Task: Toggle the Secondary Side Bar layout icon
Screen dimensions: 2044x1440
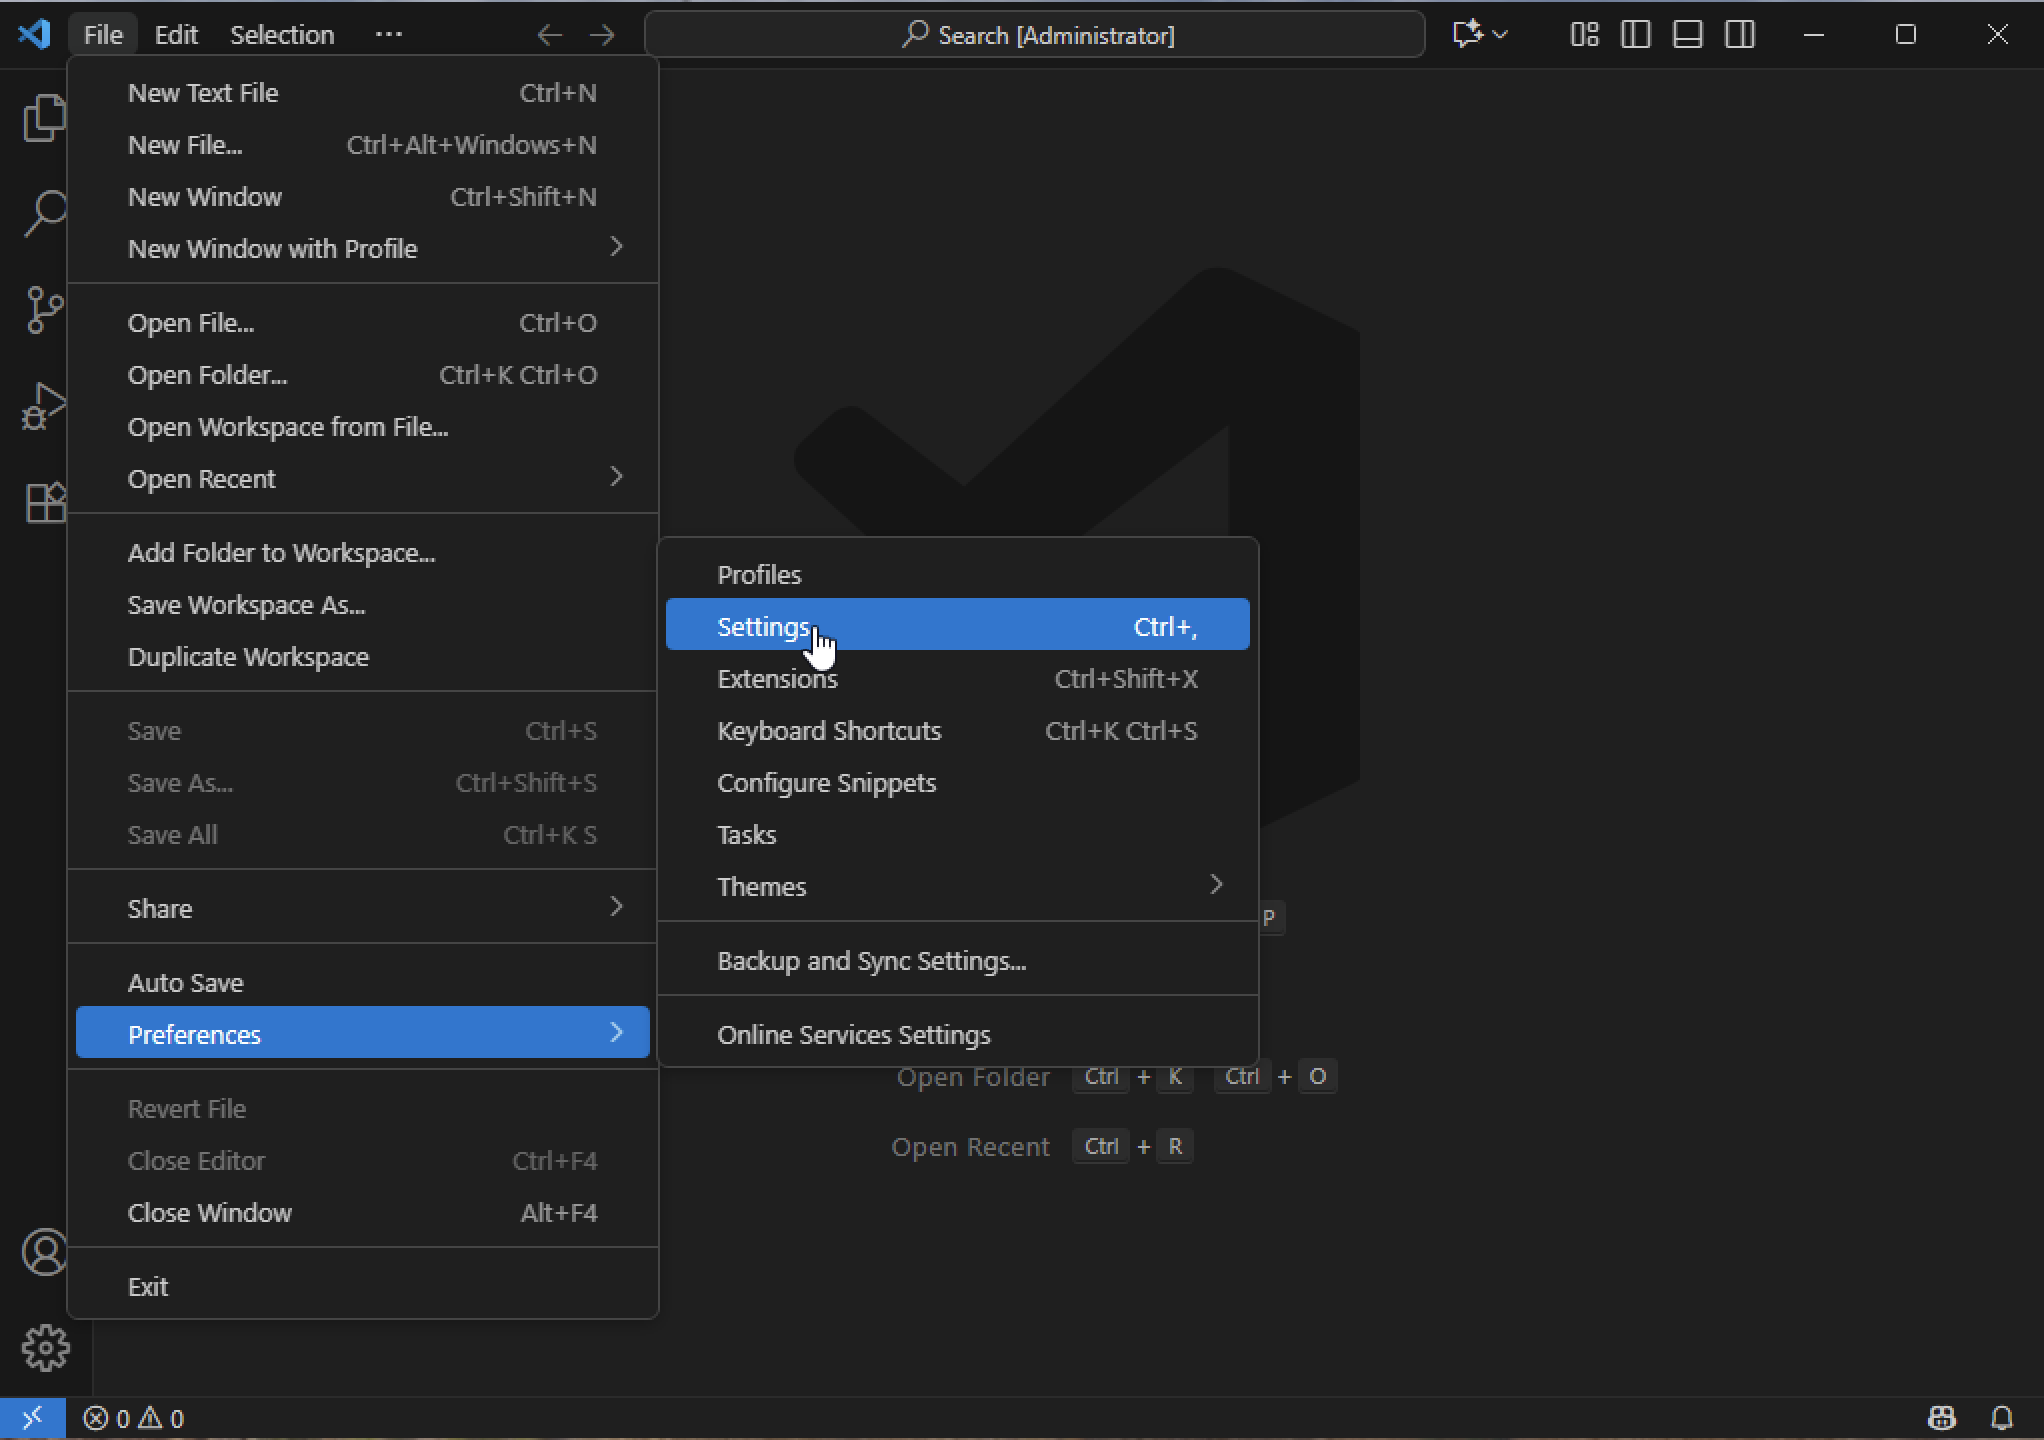Action: tap(1739, 35)
